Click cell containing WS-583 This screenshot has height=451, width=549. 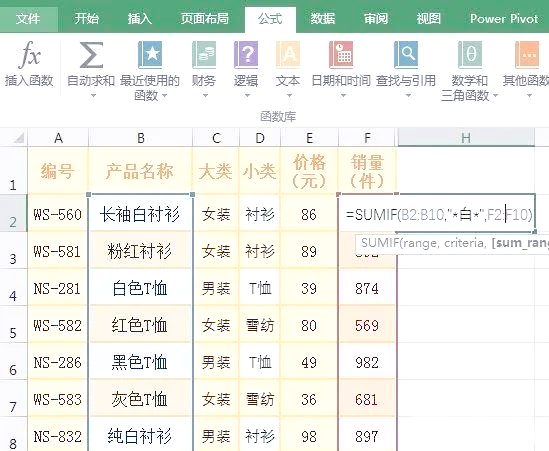pyautogui.click(x=58, y=399)
